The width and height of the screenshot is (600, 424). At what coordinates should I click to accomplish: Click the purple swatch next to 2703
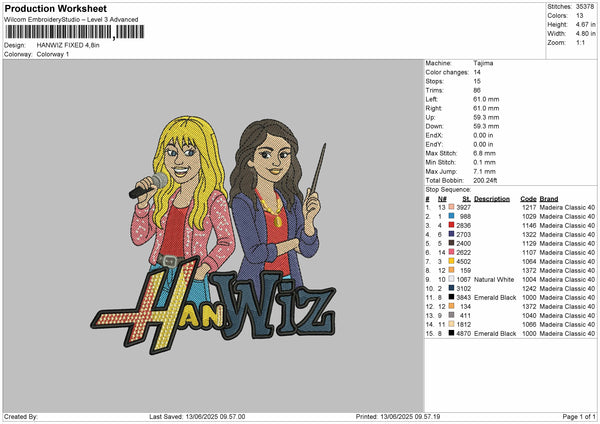[x=451, y=234]
